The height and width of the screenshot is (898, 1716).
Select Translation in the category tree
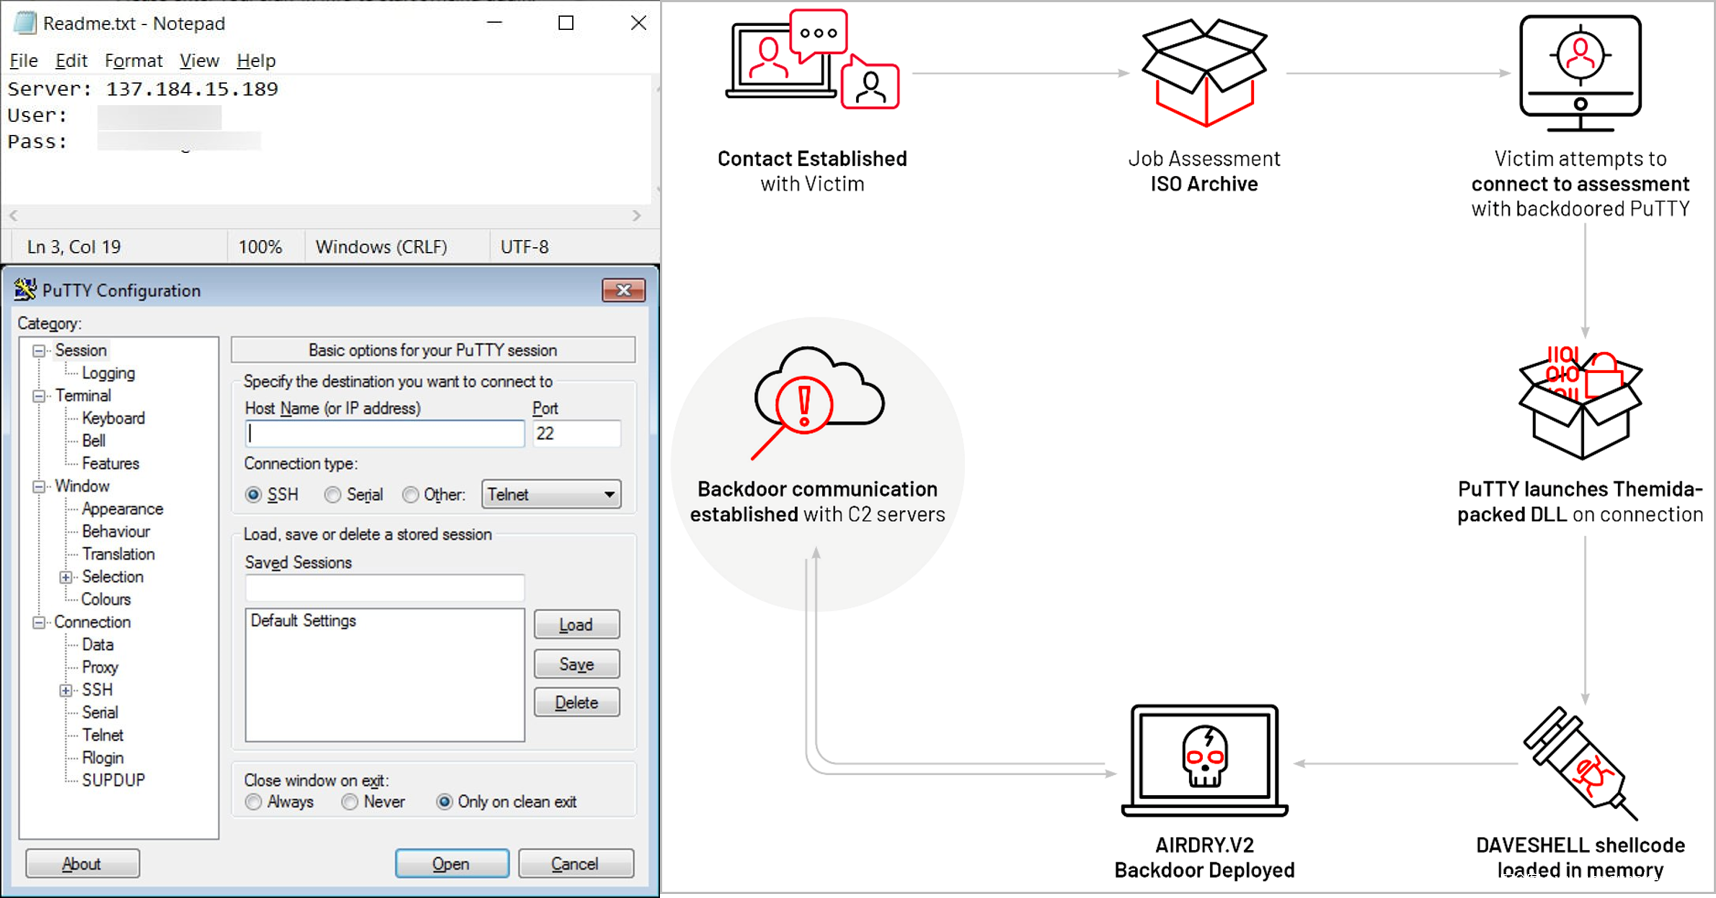pyautogui.click(x=118, y=554)
